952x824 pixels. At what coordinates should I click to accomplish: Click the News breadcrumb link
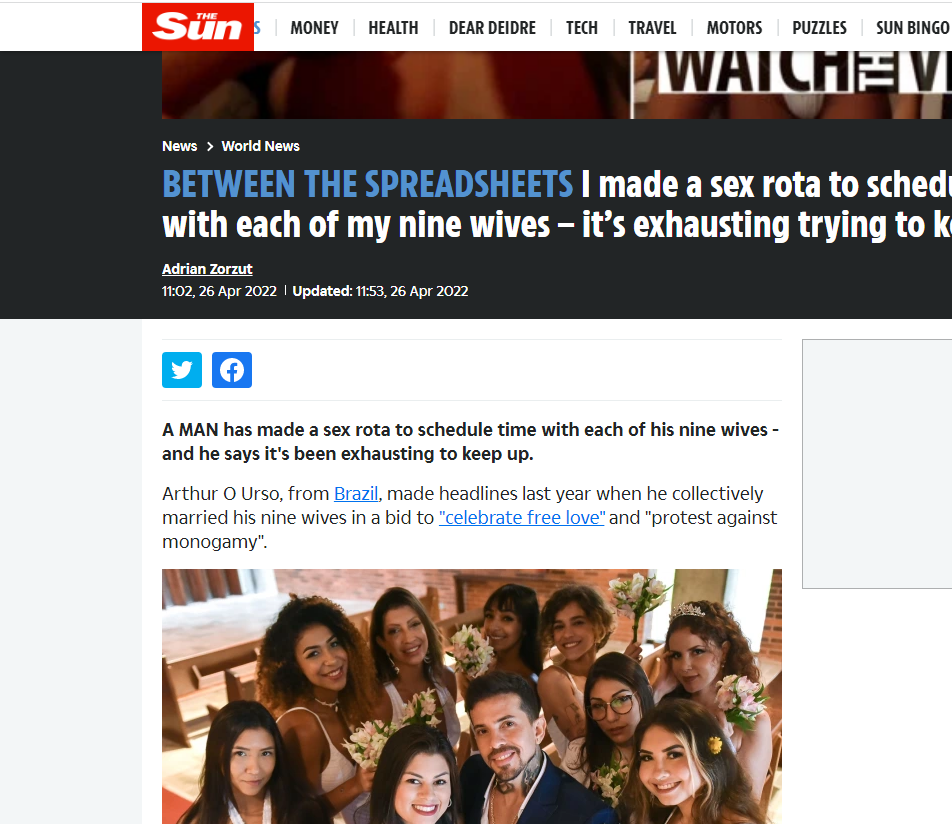pyautogui.click(x=180, y=146)
